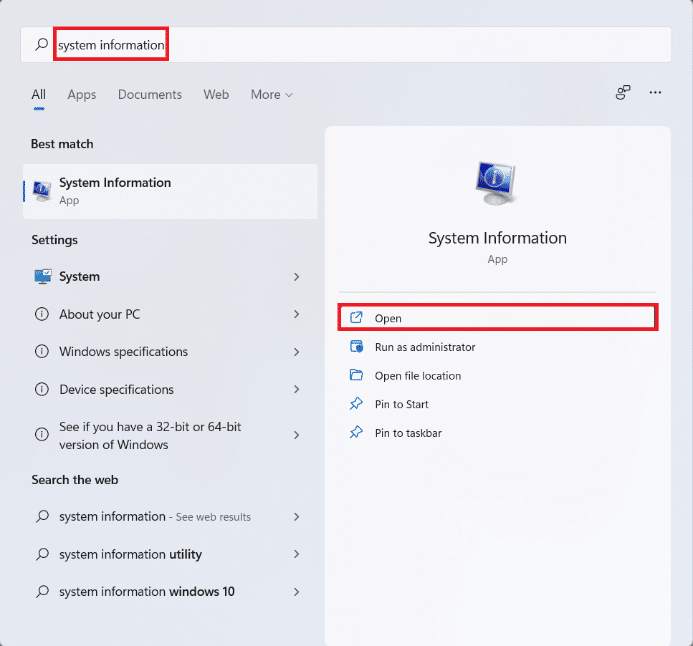Switch to the Apps tab
The width and height of the screenshot is (693, 646).
pos(82,95)
